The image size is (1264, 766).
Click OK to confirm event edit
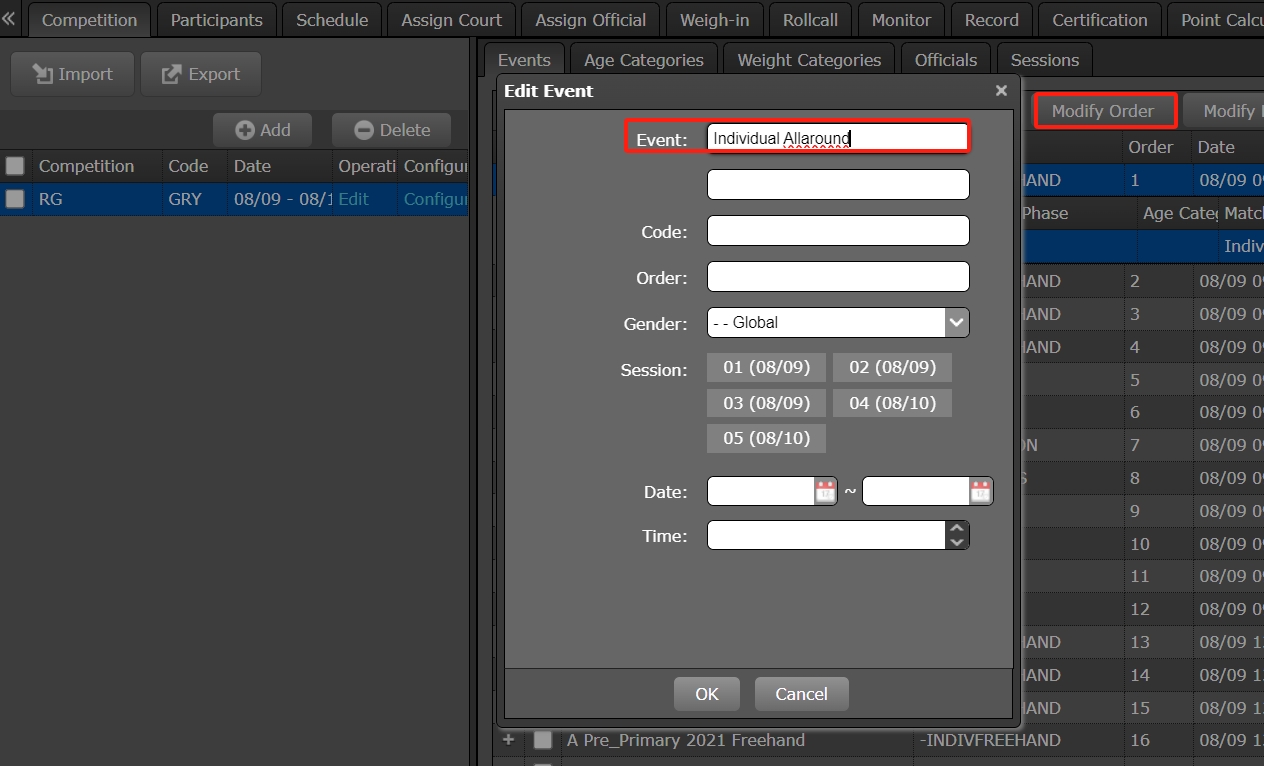(706, 694)
